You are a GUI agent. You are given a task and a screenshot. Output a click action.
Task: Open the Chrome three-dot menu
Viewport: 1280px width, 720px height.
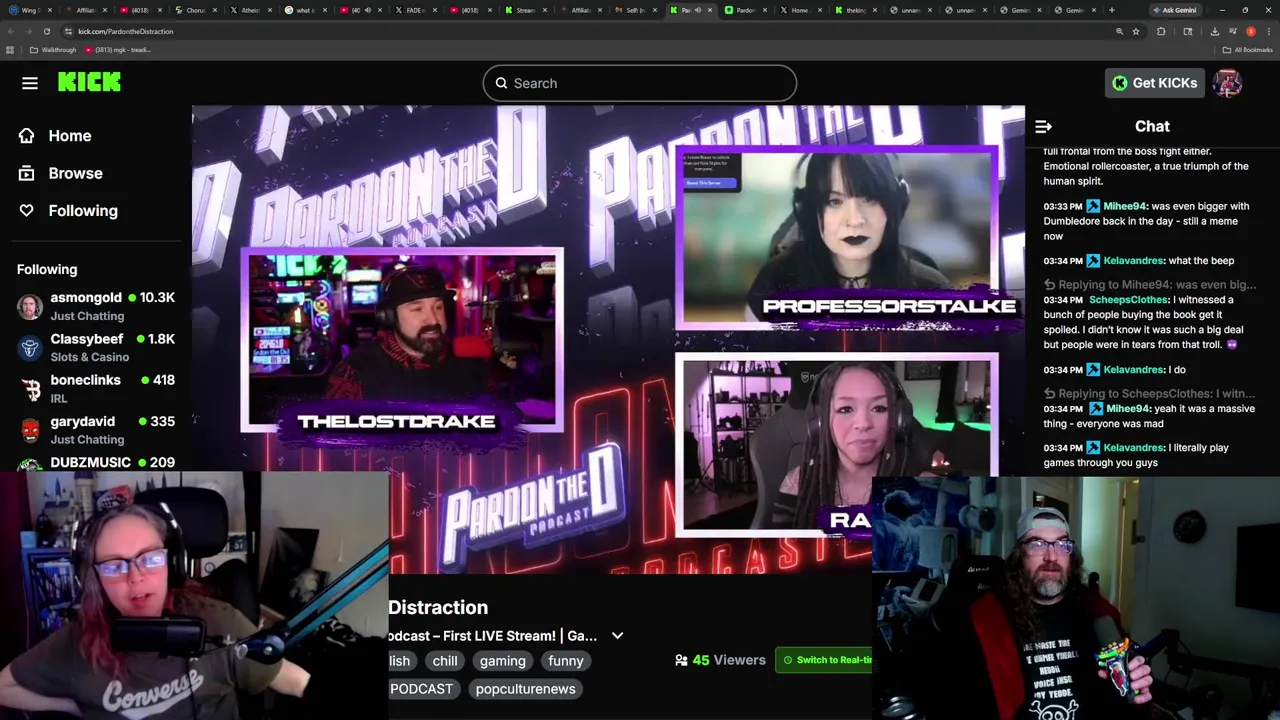pyautogui.click(x=1268, y=31)
